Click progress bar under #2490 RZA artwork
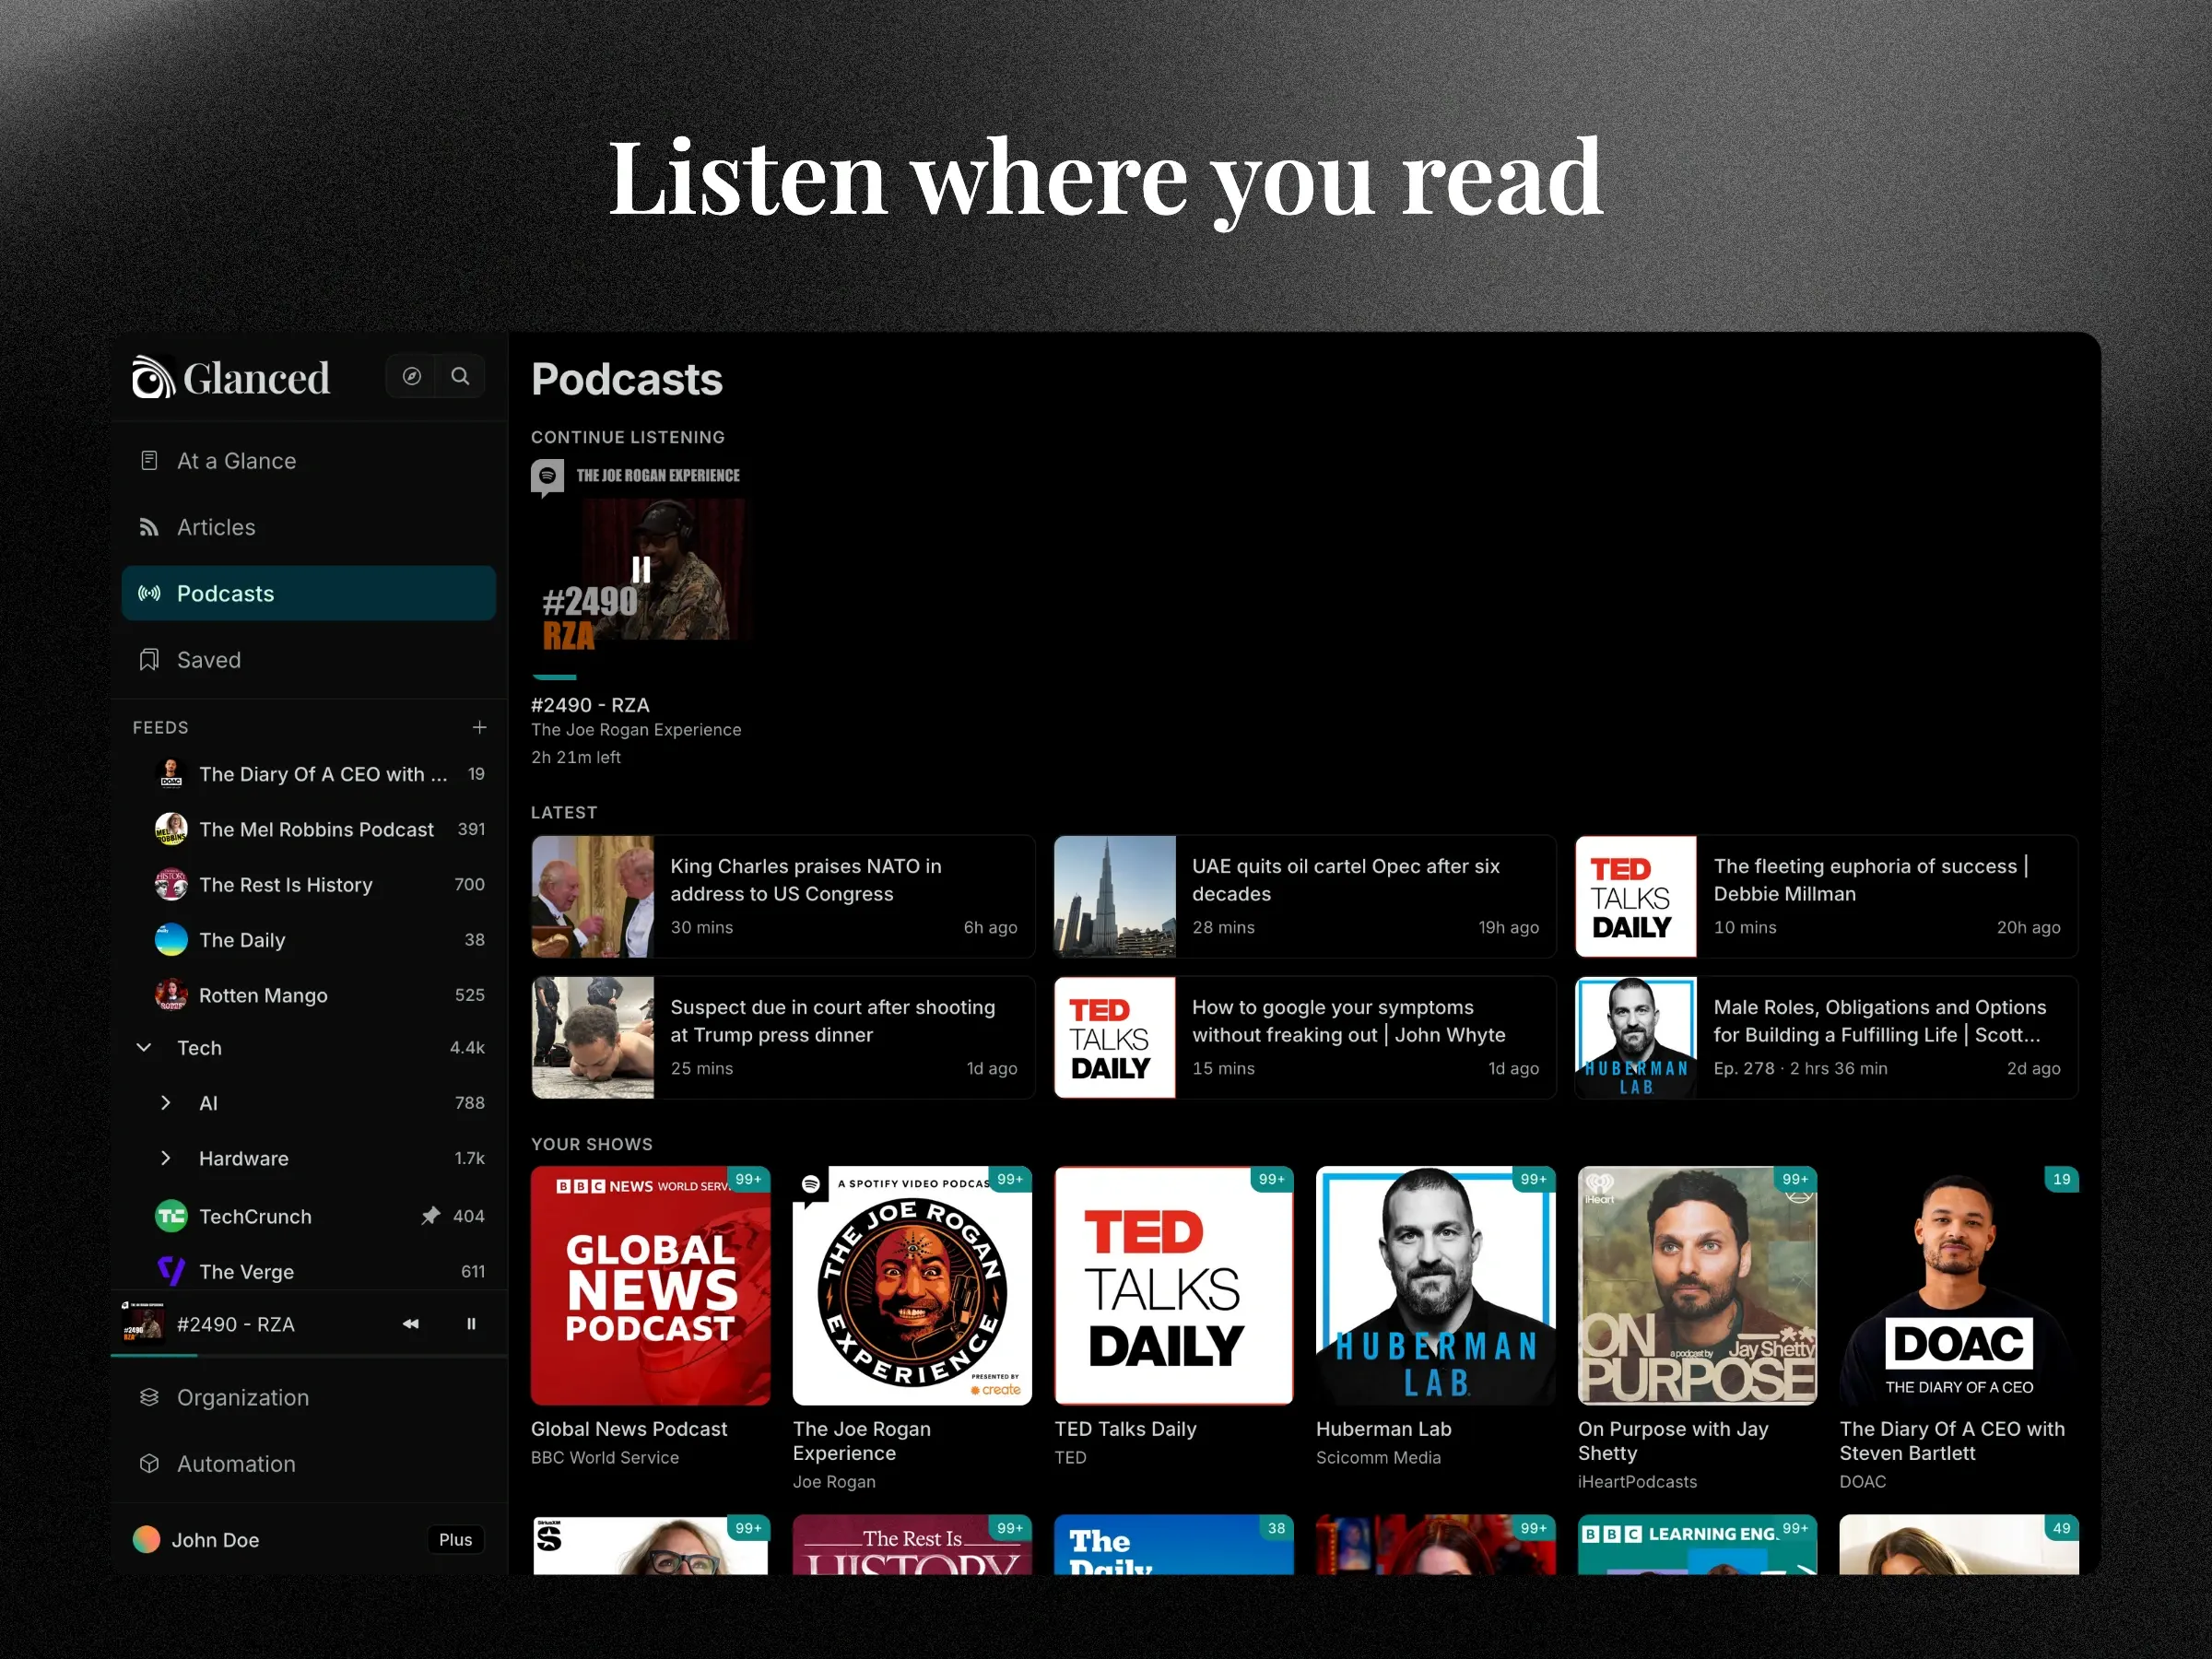Viewport: 2212px width, 1659px height. pos(641,677)
